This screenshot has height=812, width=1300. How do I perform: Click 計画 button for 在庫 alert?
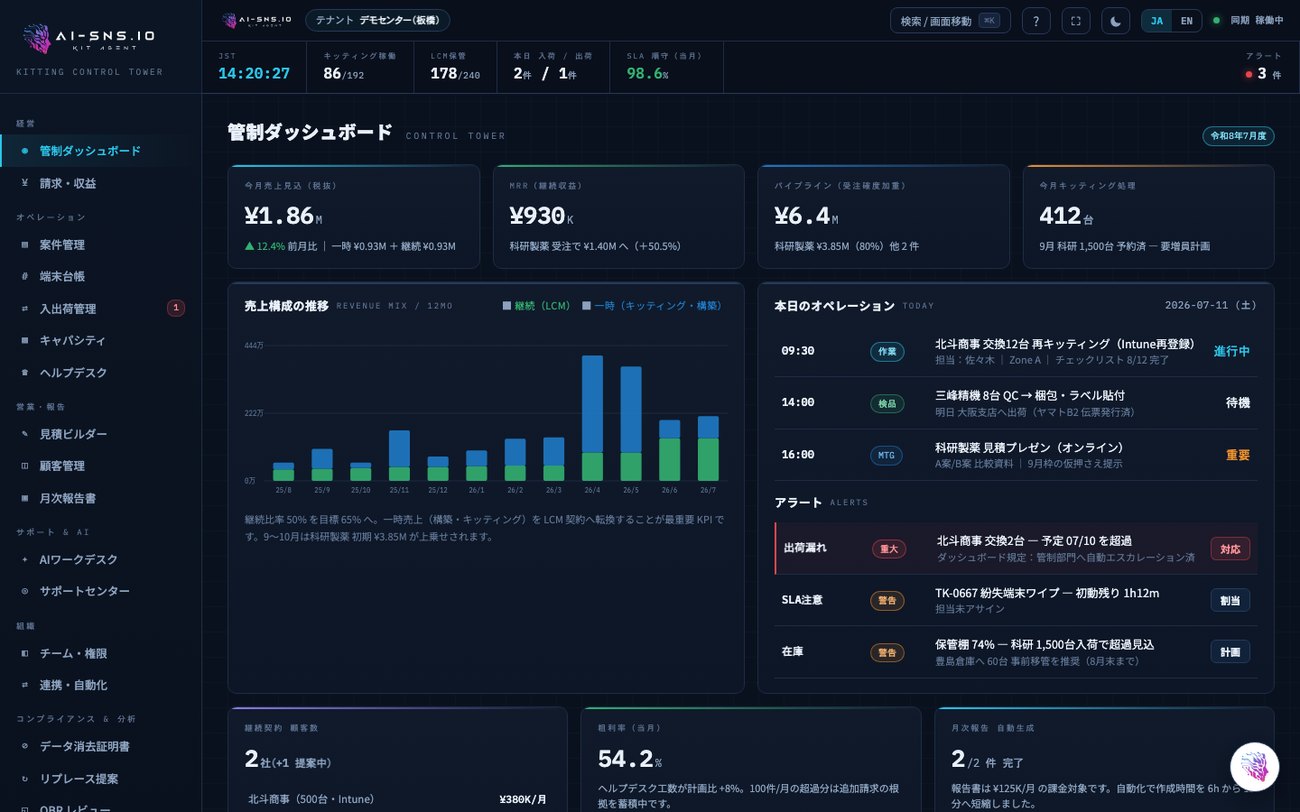1230,652
